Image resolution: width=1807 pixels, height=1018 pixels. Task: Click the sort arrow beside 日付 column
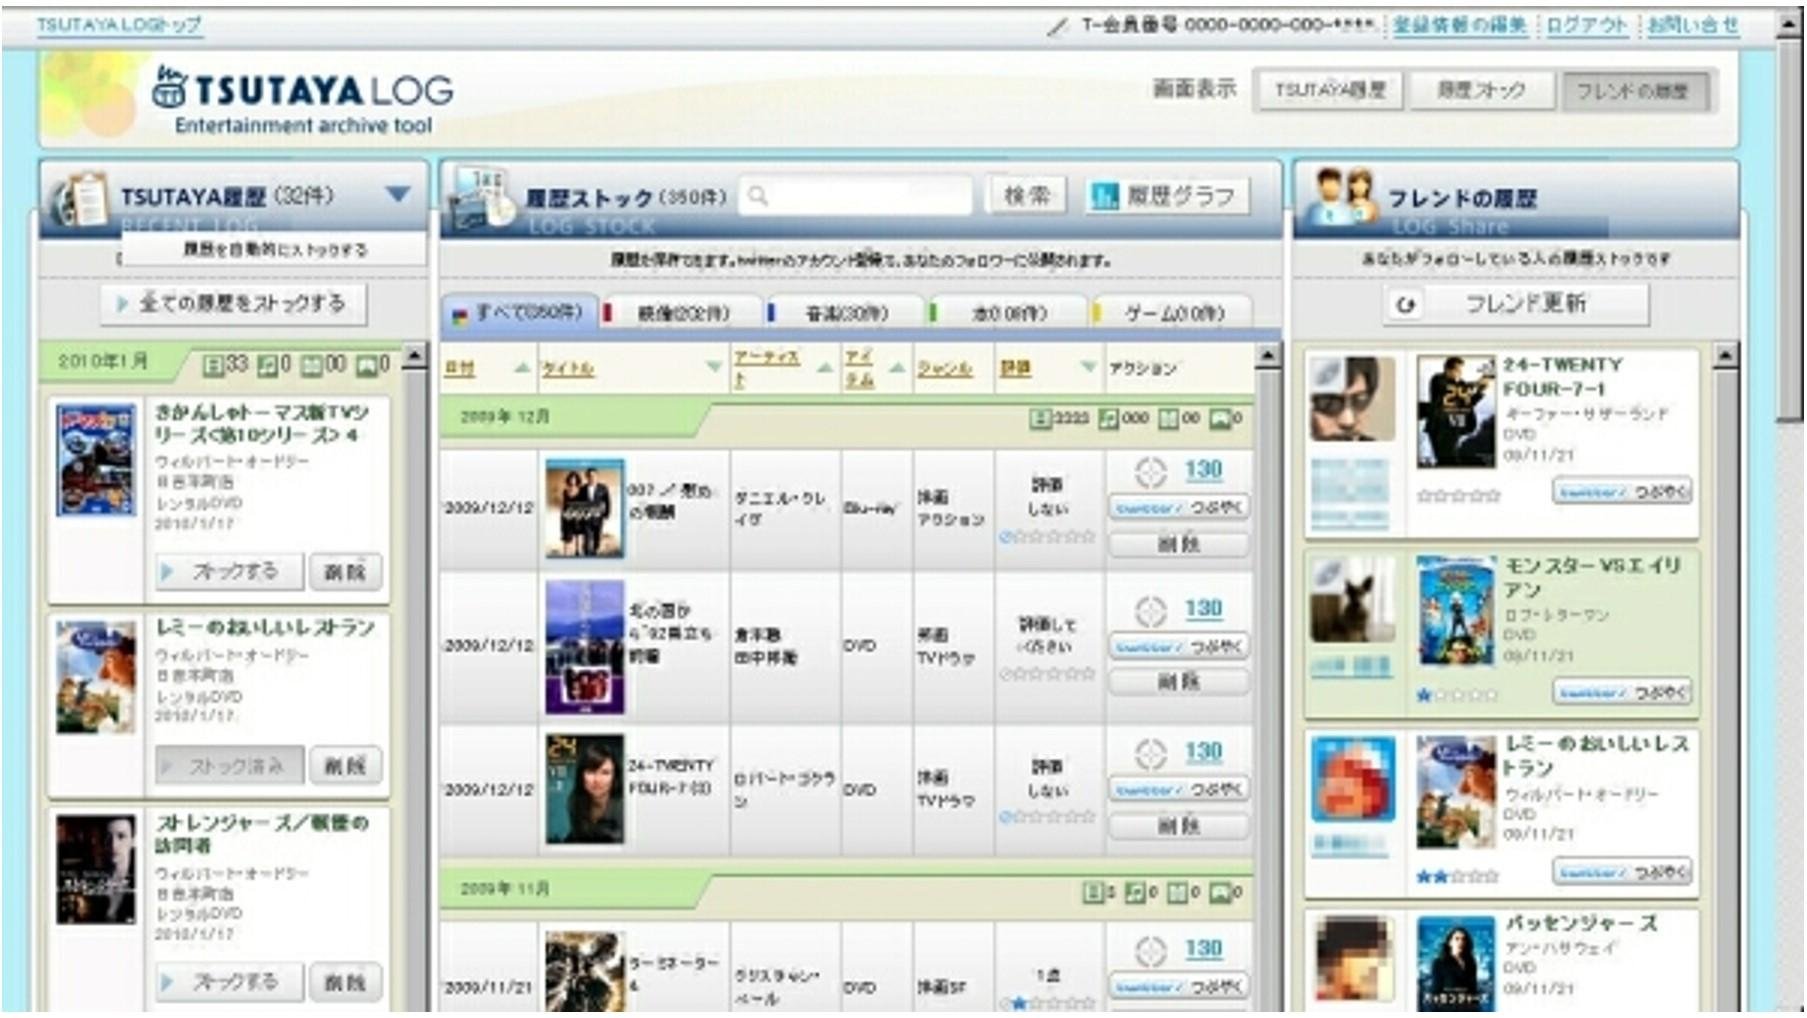(522, 368)
